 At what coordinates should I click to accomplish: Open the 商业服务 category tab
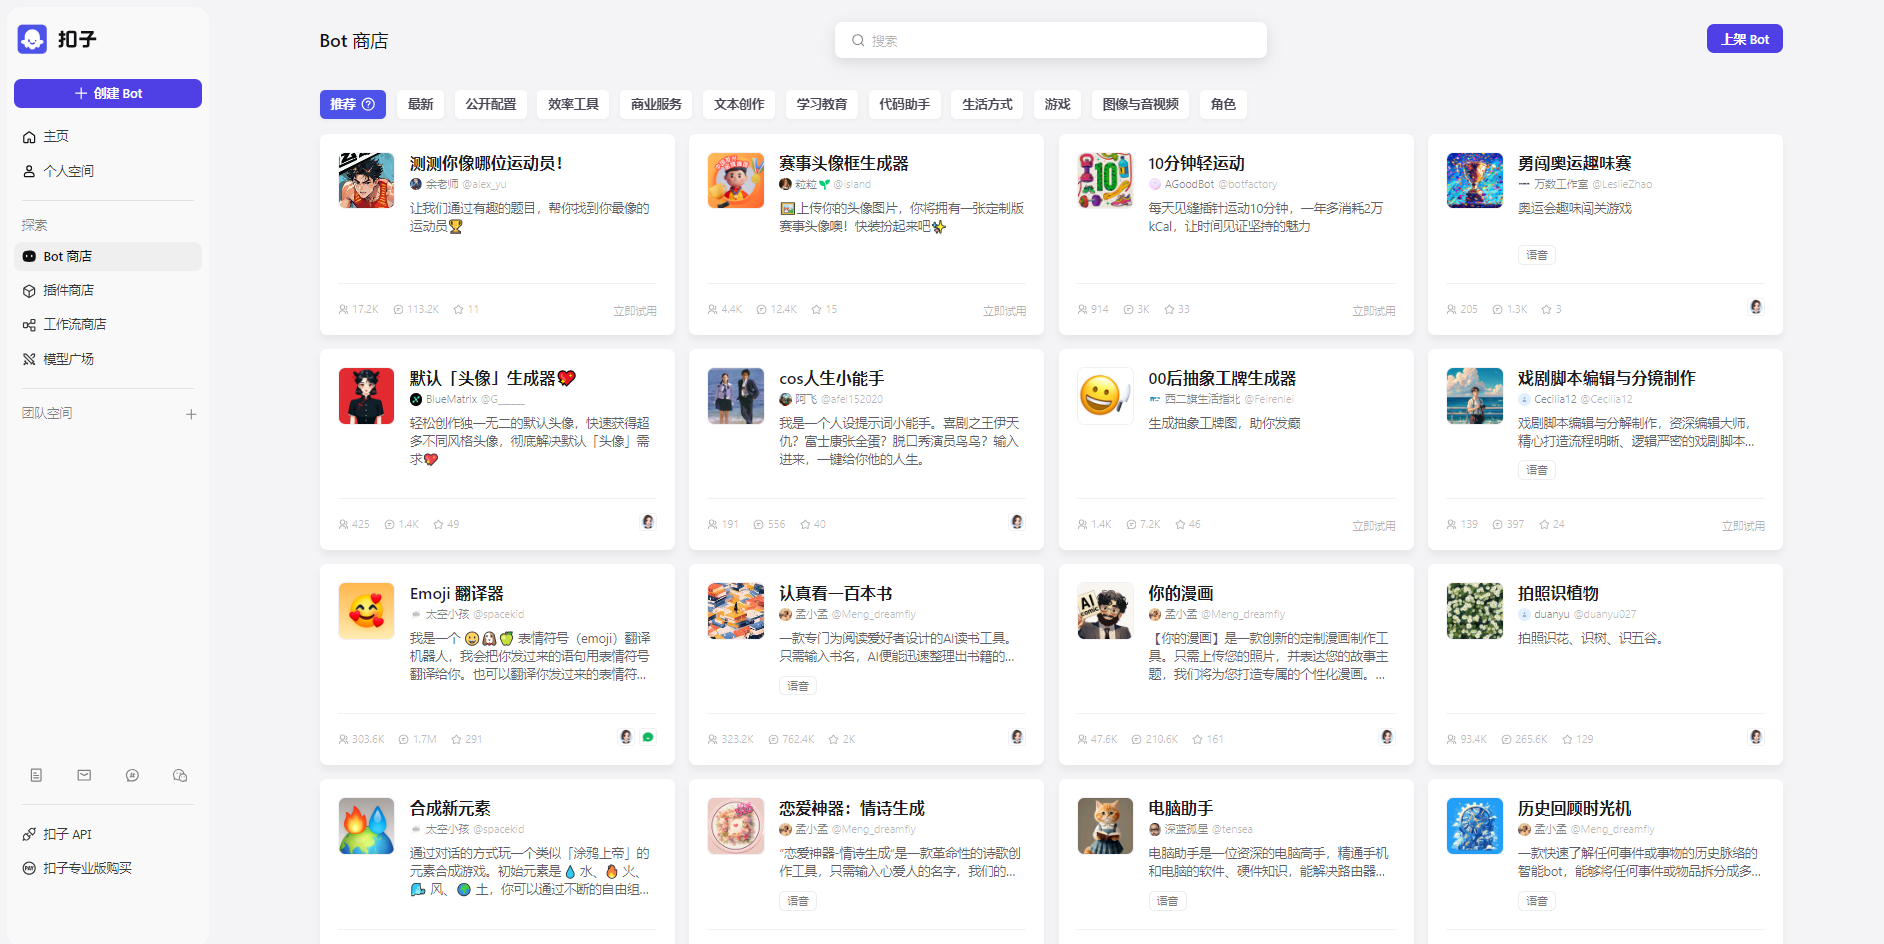coord(656,104)
